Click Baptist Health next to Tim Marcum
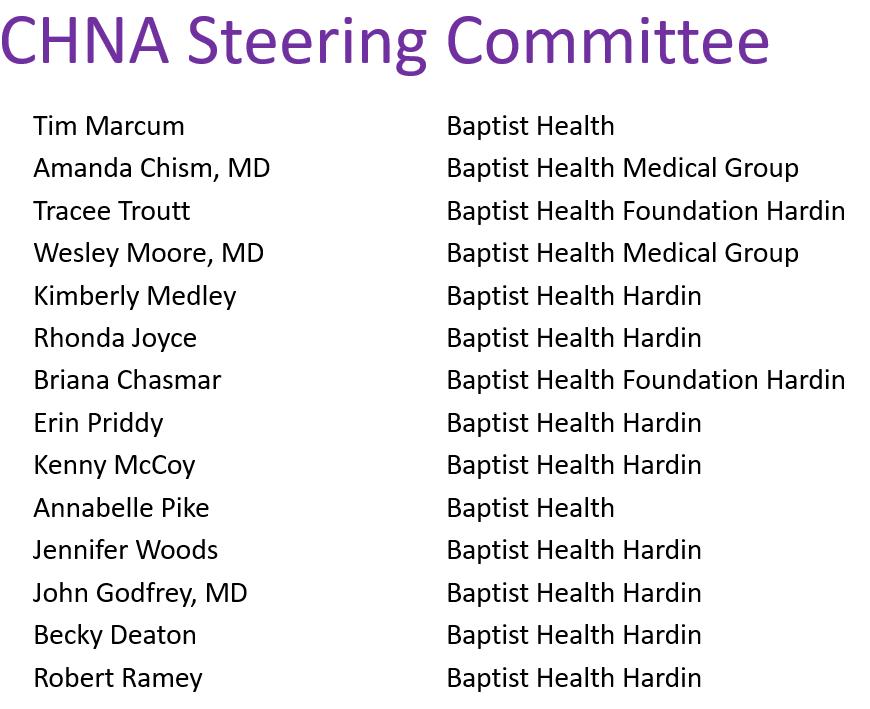This screenshot has height=709, width=870. 531,126
